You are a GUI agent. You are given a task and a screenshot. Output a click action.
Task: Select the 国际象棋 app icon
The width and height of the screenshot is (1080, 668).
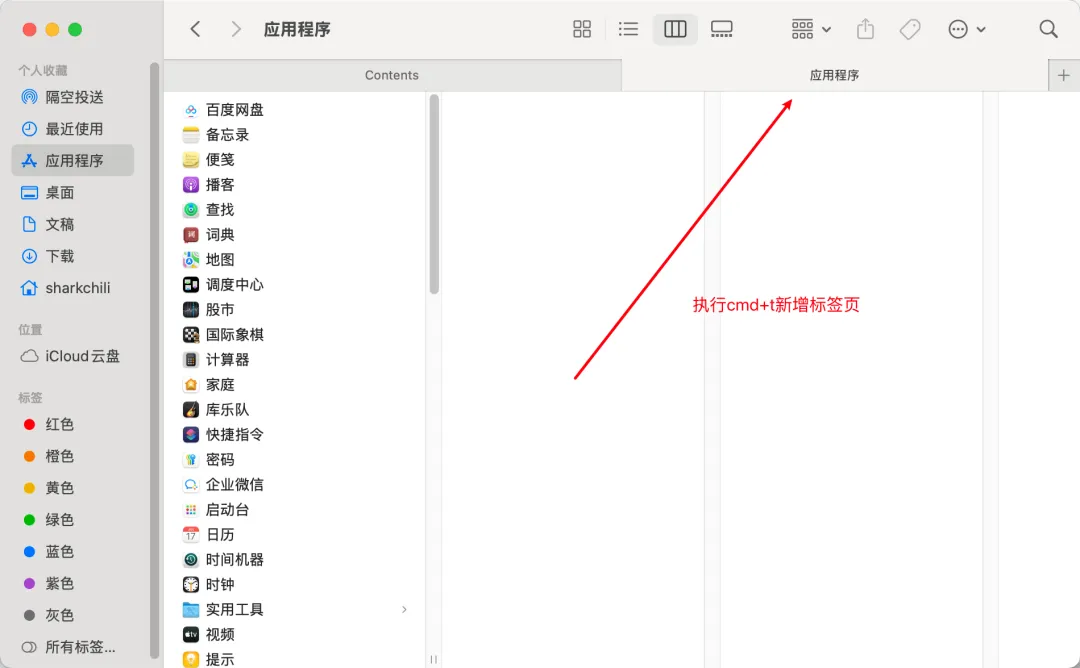(191, 335)
